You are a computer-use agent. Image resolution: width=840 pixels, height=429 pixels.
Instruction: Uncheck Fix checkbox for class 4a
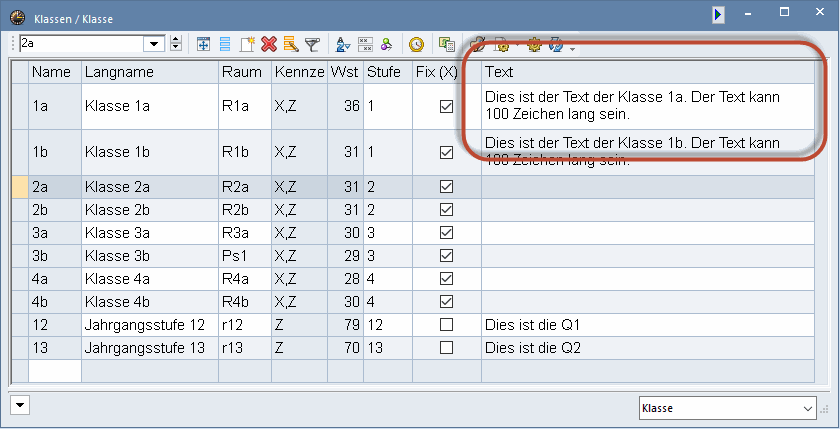(446, 279)
